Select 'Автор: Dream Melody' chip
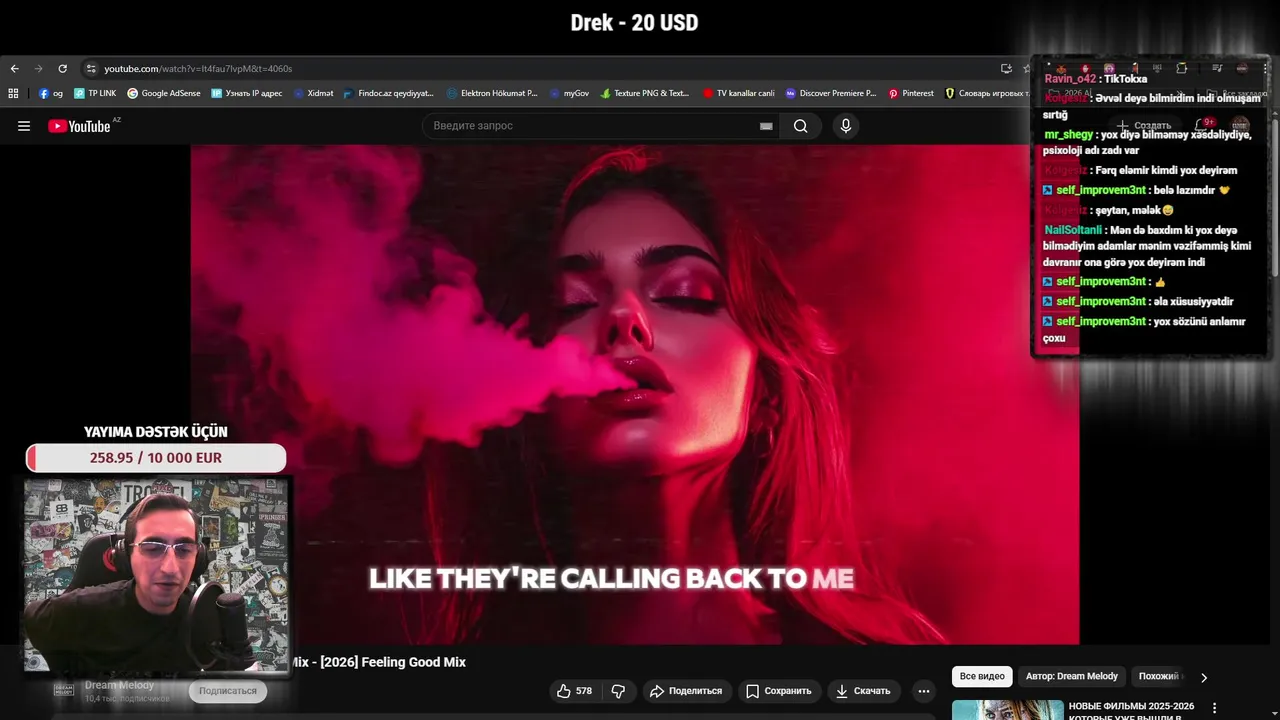This screenshot has width=1280, height=720. coord(1072,677)
